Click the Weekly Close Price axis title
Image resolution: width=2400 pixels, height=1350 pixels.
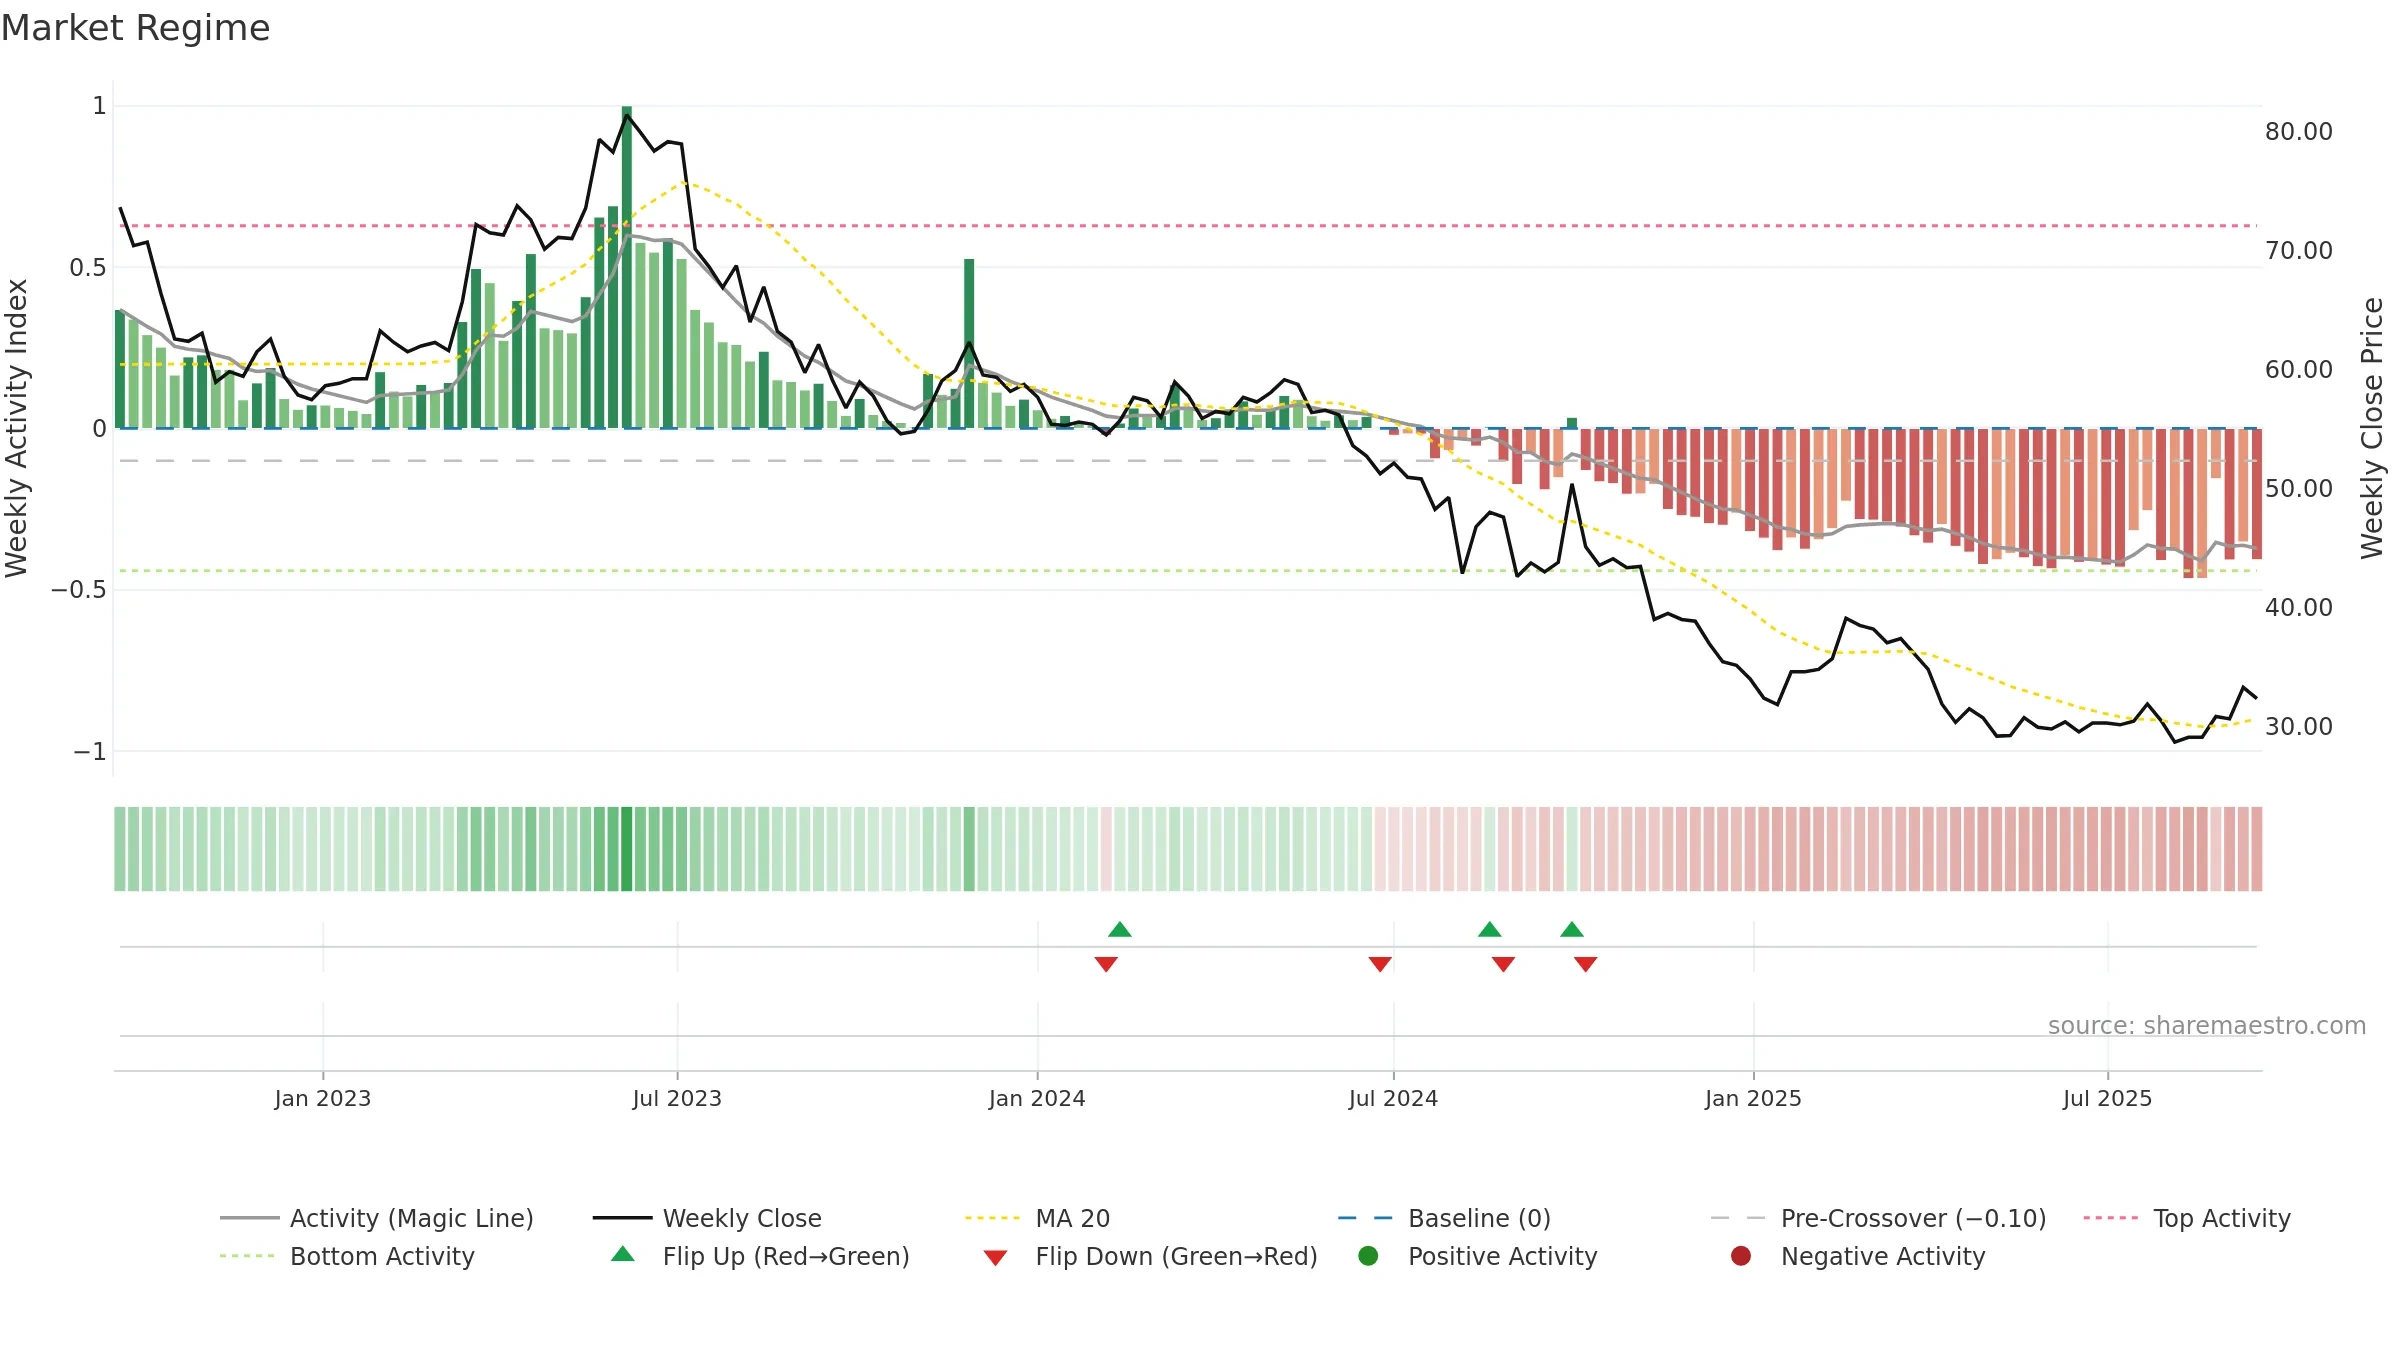pos(2372,428)
